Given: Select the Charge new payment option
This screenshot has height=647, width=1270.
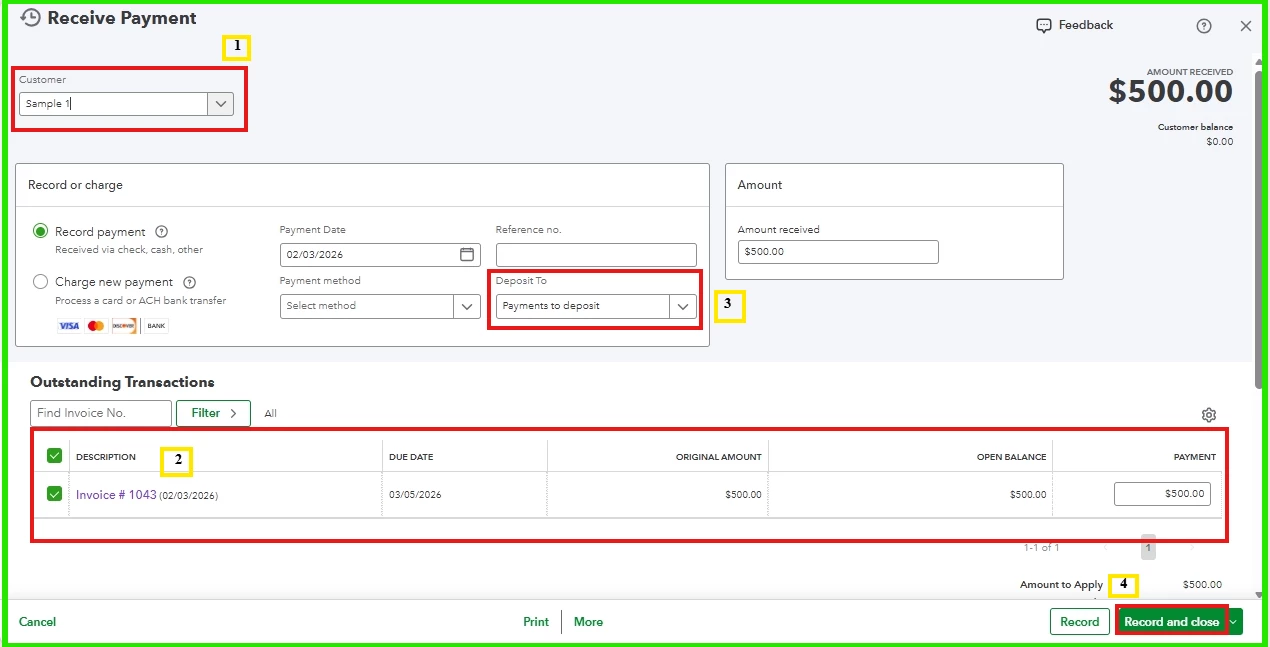Looking at the screenshot, I should [x=41, y=282].
